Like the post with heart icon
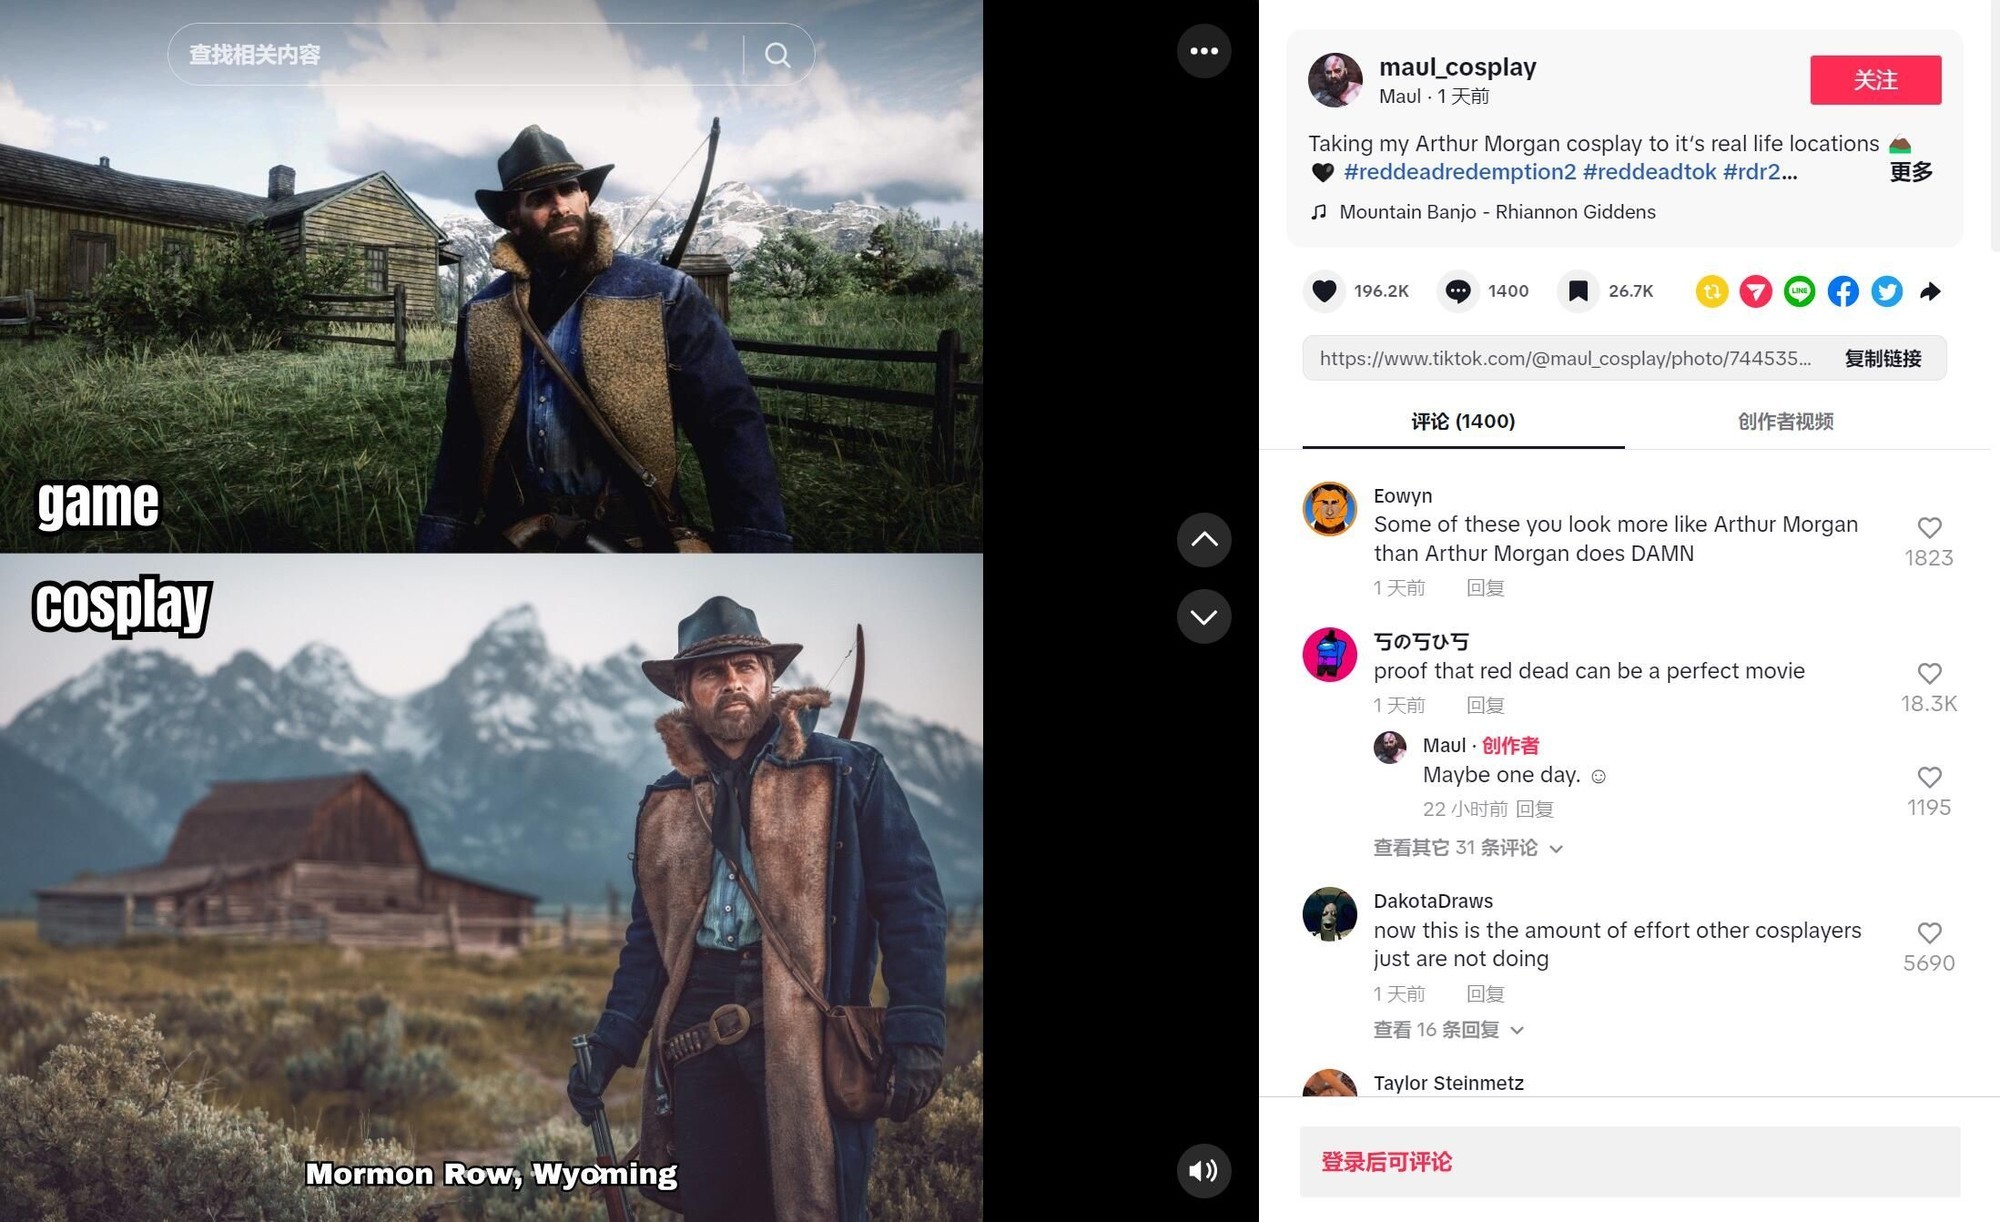The width and height of the screenshot is (2000, 1222). tap(1324, 291)
